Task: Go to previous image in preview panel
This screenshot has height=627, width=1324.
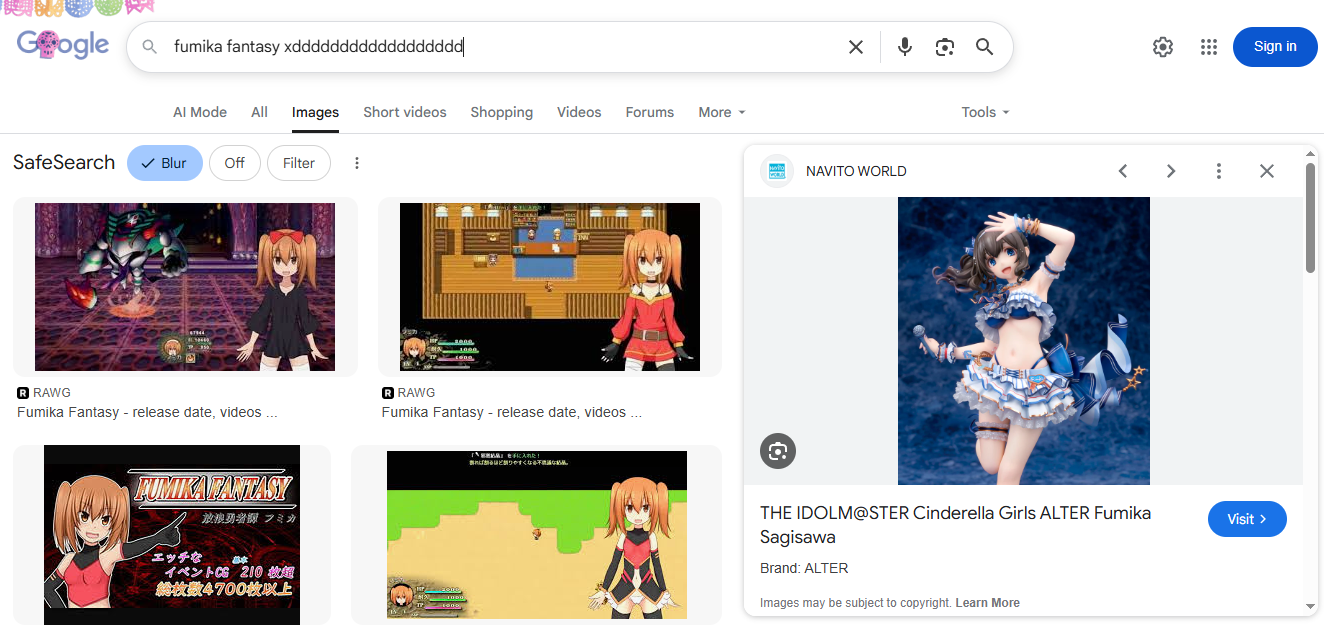Action: (x=1123, y=171)
